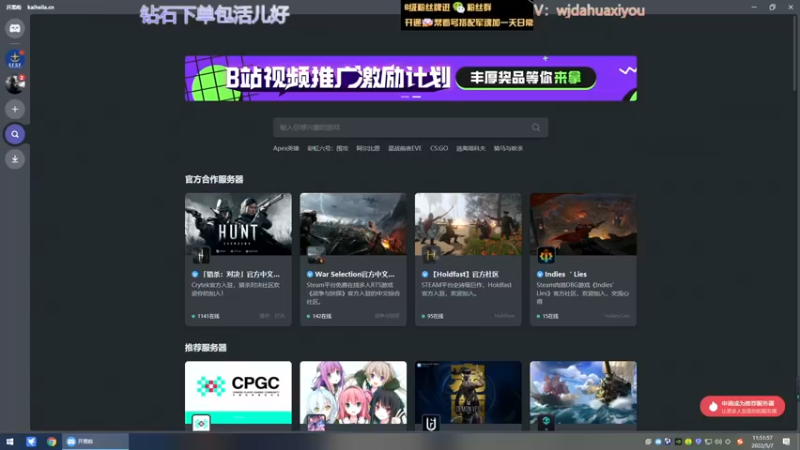This screenshot has width=800, height=450.
Task: Click the Indies' Lies server title
Action: (566, 274)
